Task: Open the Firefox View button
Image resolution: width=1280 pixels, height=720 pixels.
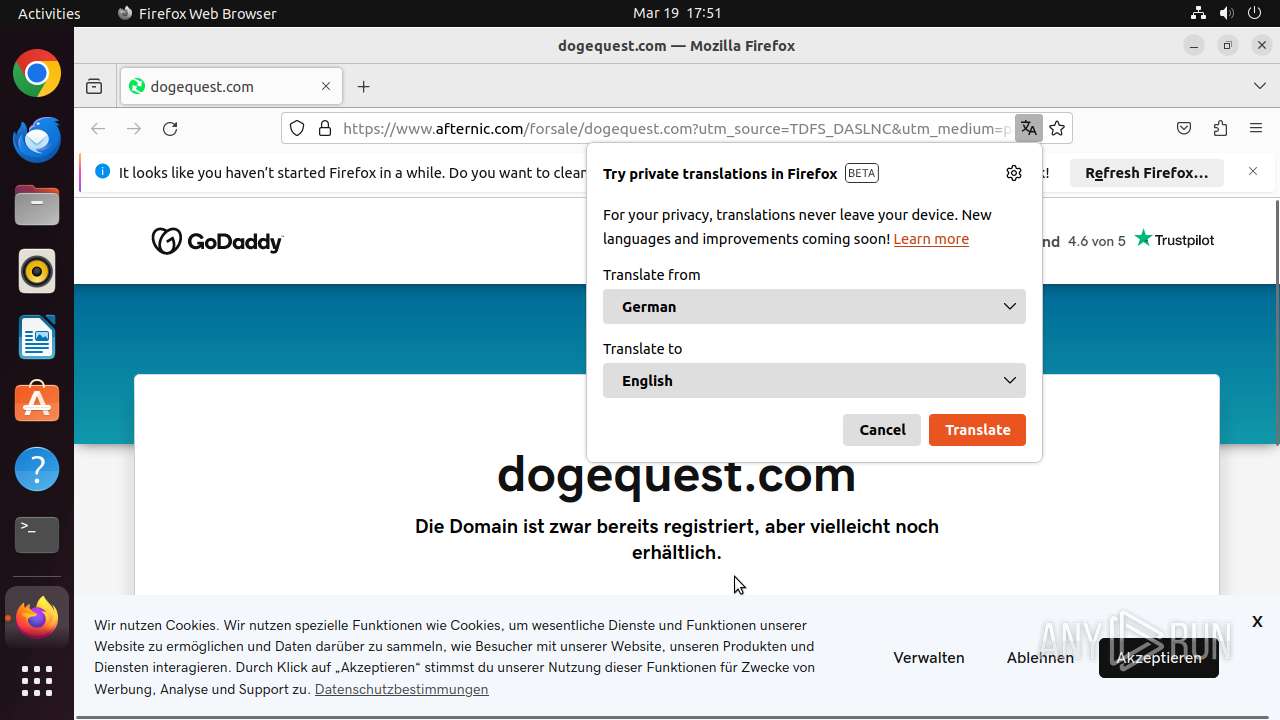Action: (x=94, y=87)
